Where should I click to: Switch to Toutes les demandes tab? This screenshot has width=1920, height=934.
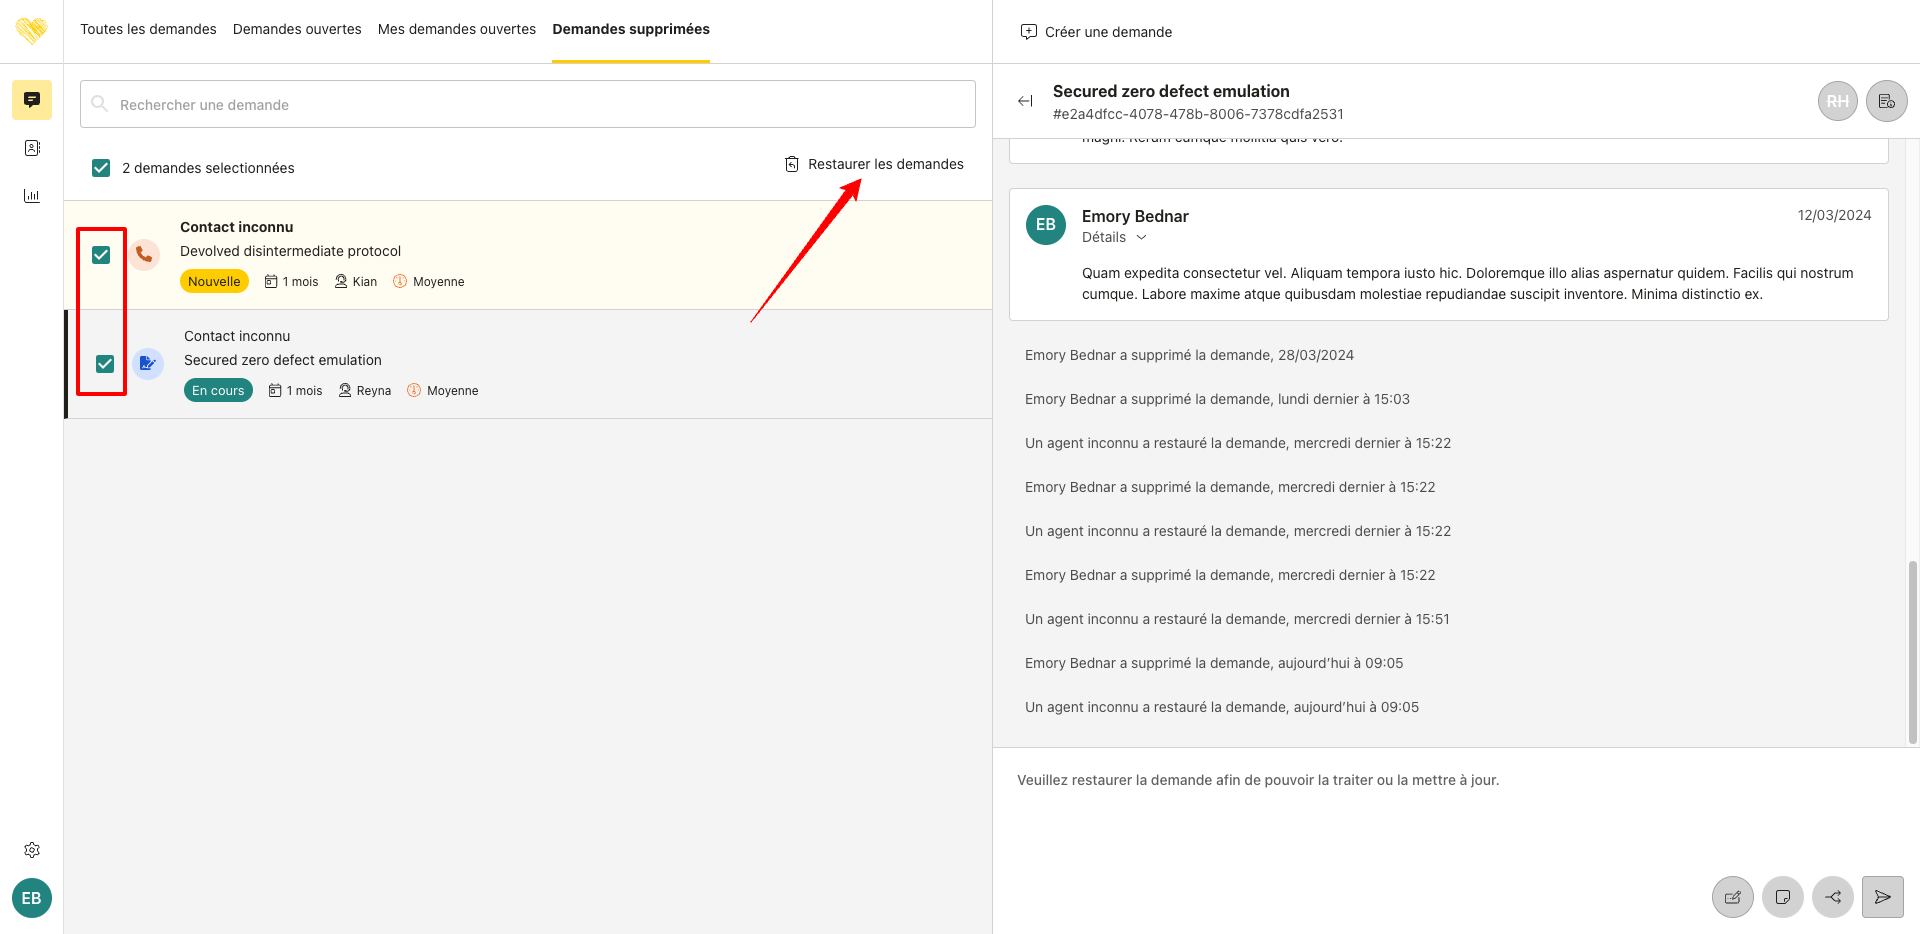tap(148, 29)
